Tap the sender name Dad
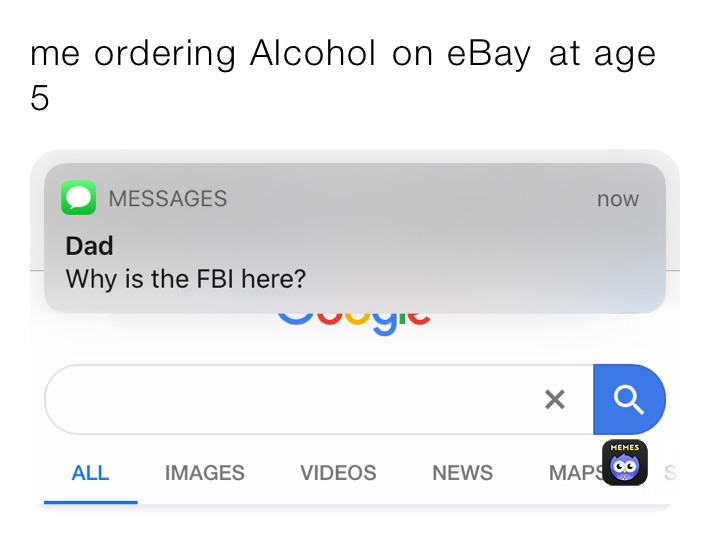 [x=89, y=246]
